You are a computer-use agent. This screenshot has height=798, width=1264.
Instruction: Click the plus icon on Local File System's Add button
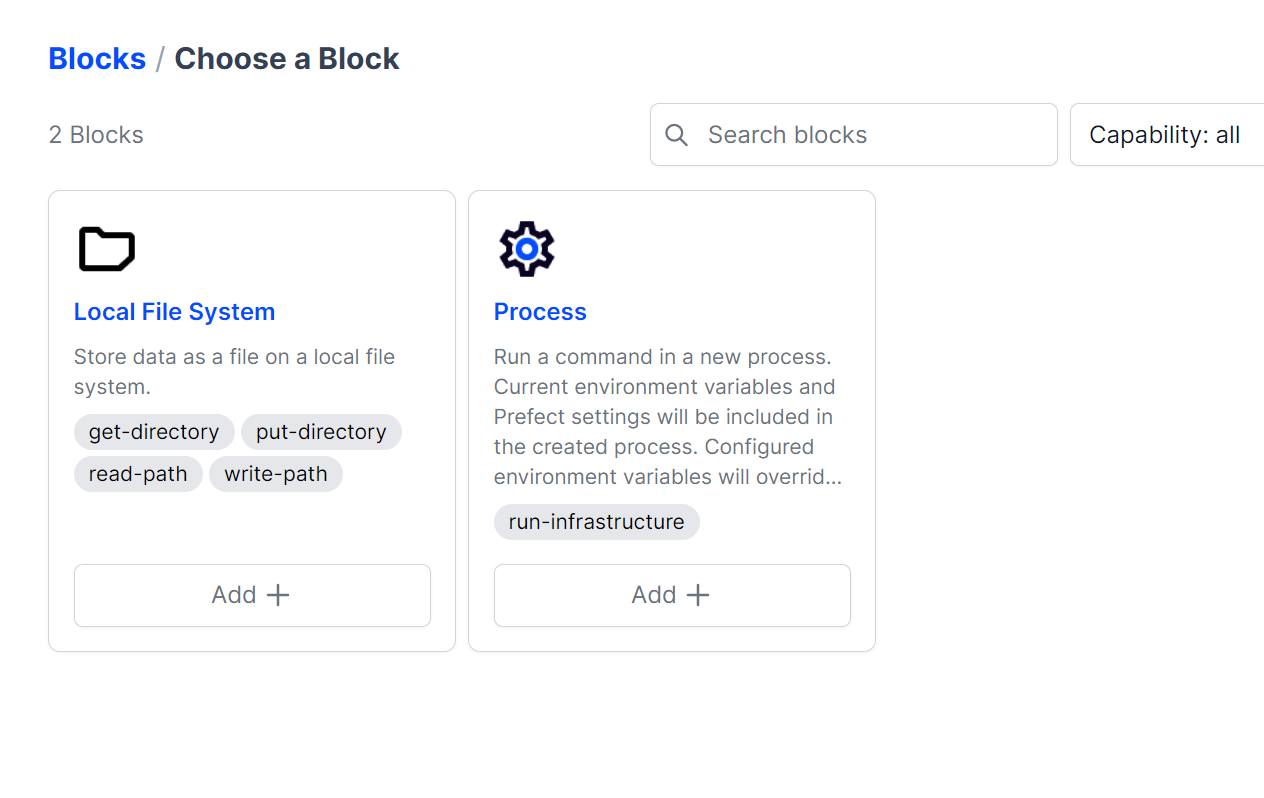(x=278, y=594)
